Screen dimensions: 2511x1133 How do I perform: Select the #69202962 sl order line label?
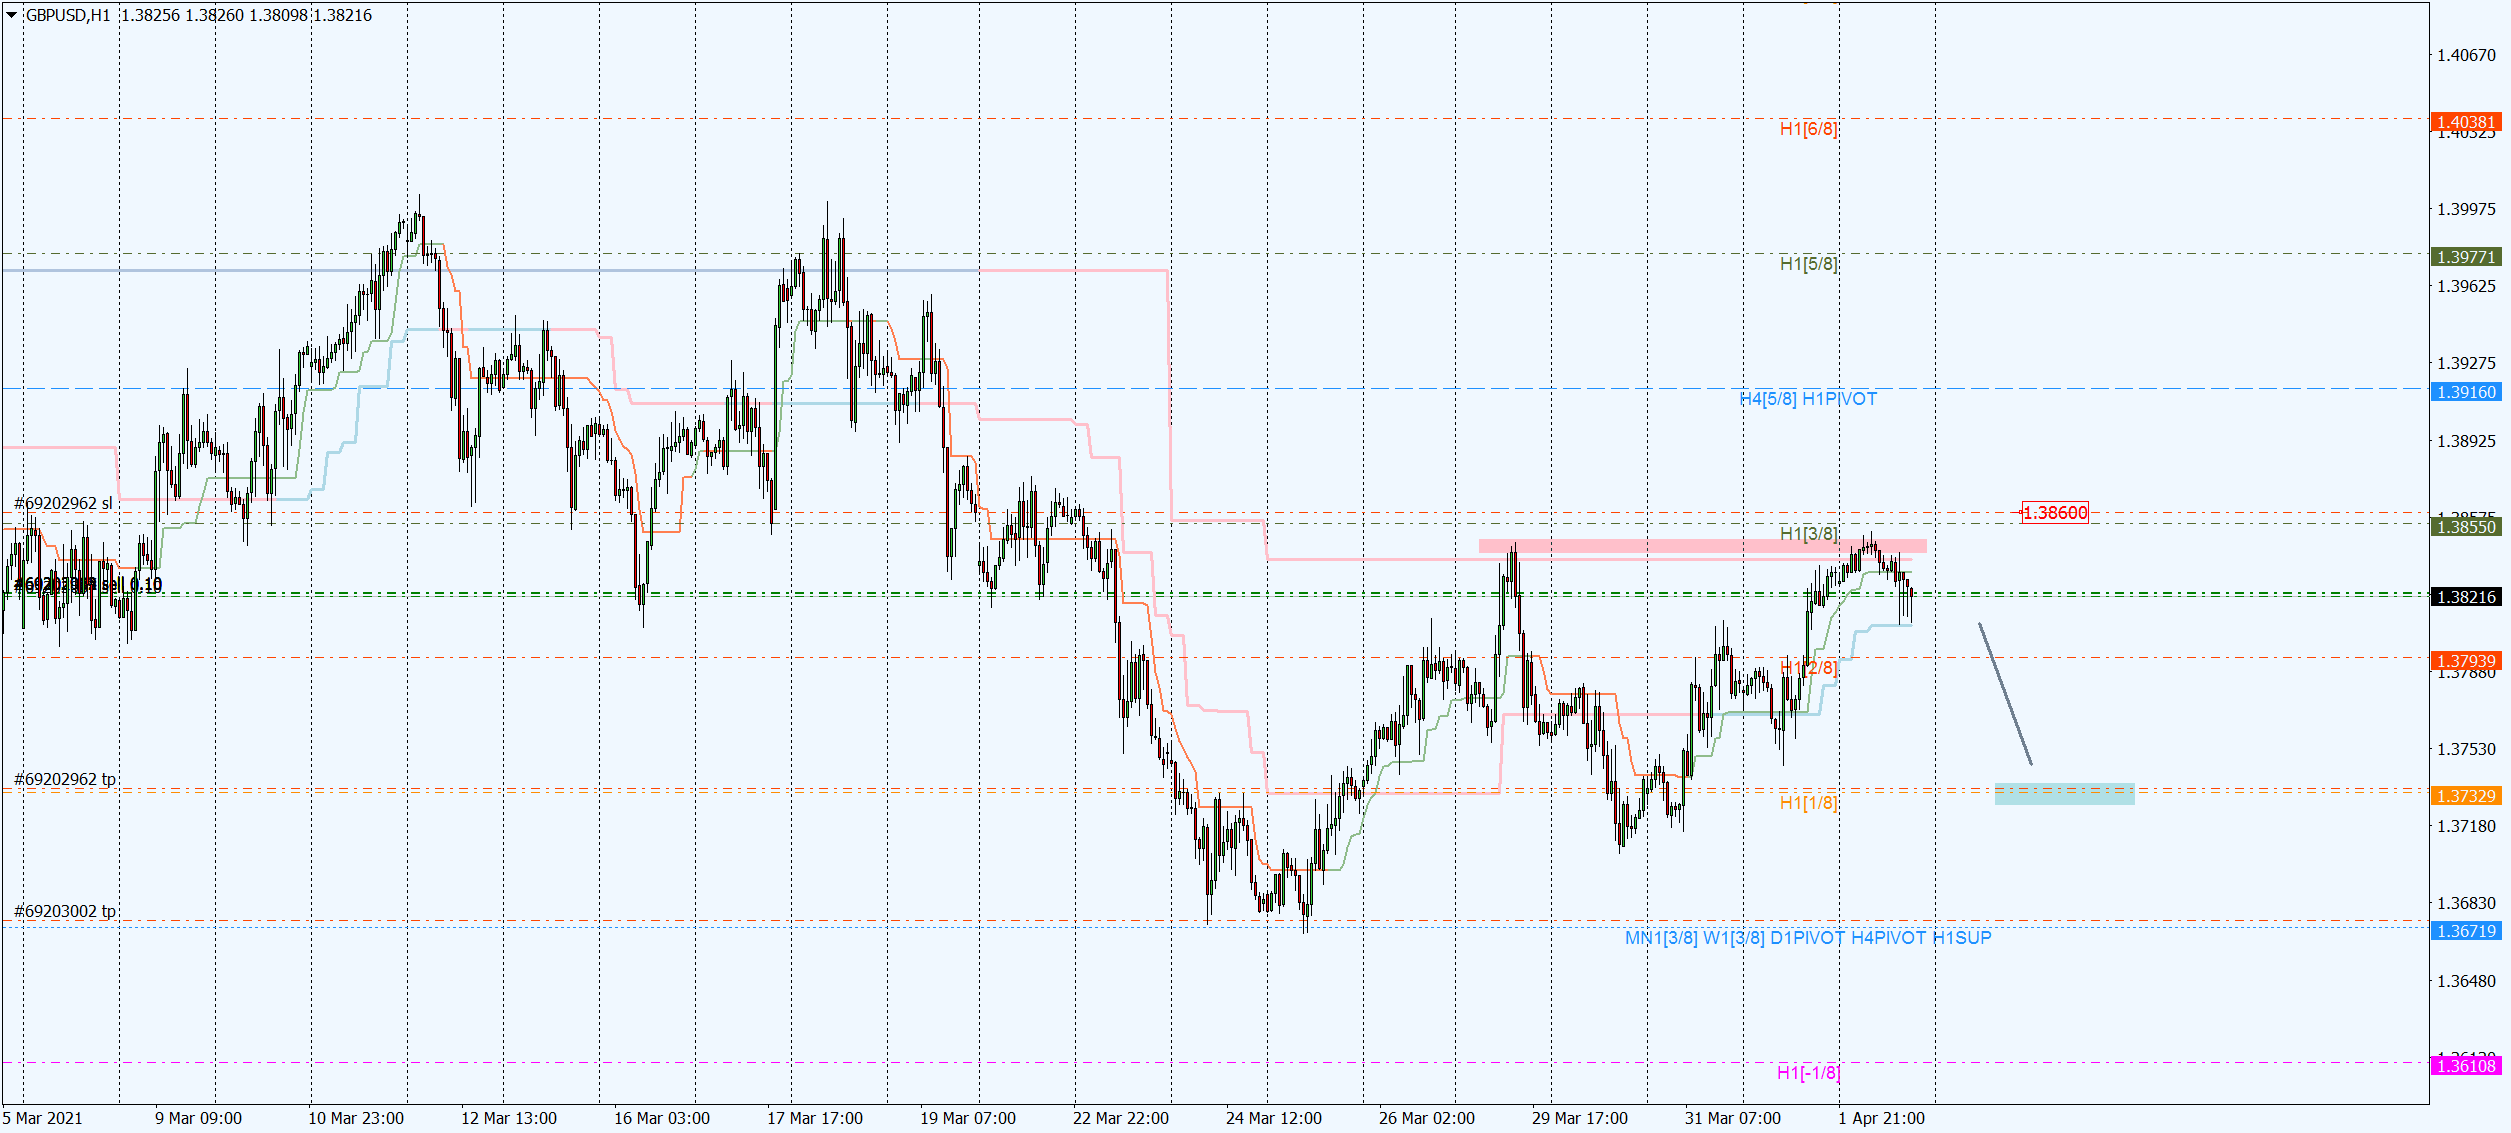63,503
